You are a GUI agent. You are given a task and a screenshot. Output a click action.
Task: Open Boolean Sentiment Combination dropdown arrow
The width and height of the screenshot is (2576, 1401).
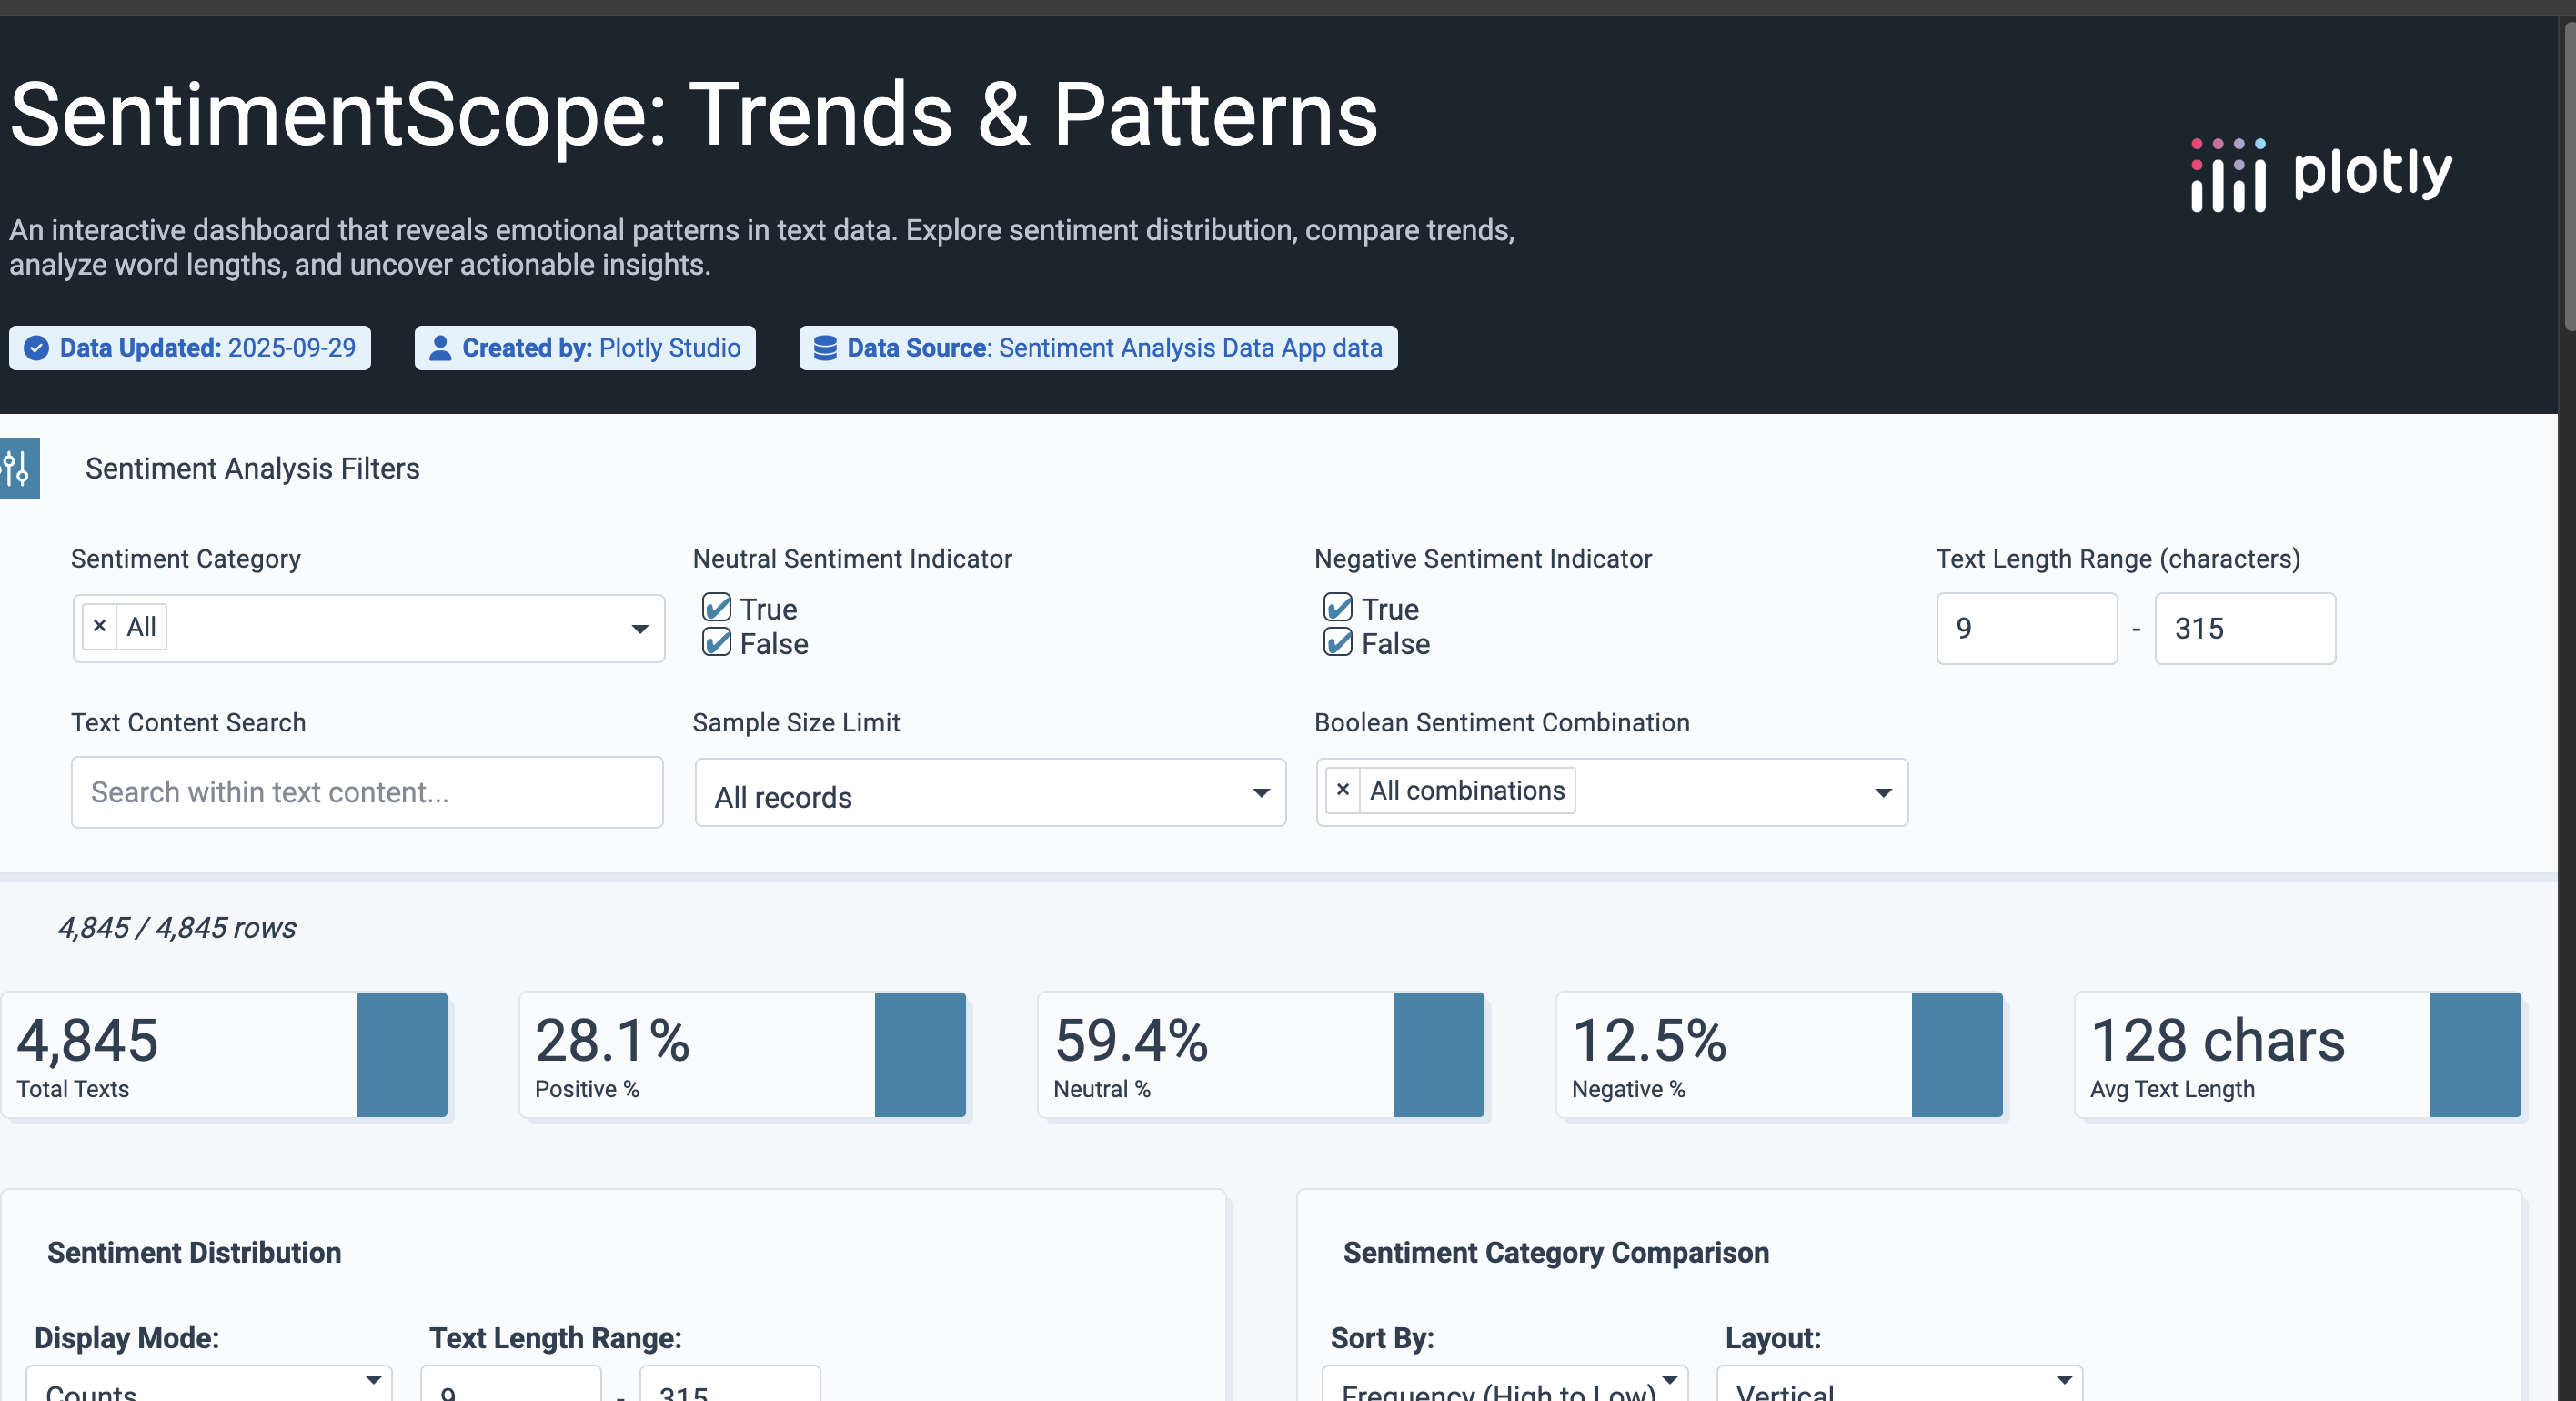pos(1883,793)
